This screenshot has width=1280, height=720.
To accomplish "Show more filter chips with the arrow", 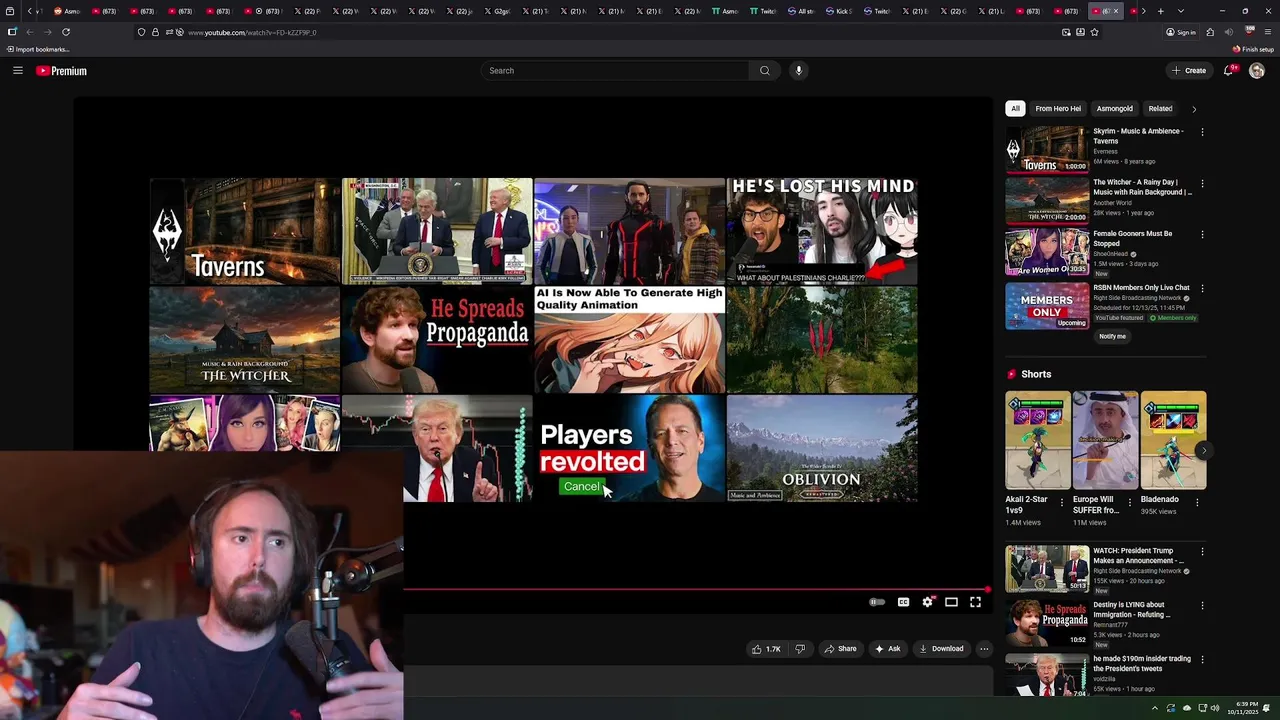I will pos(1193,109).
